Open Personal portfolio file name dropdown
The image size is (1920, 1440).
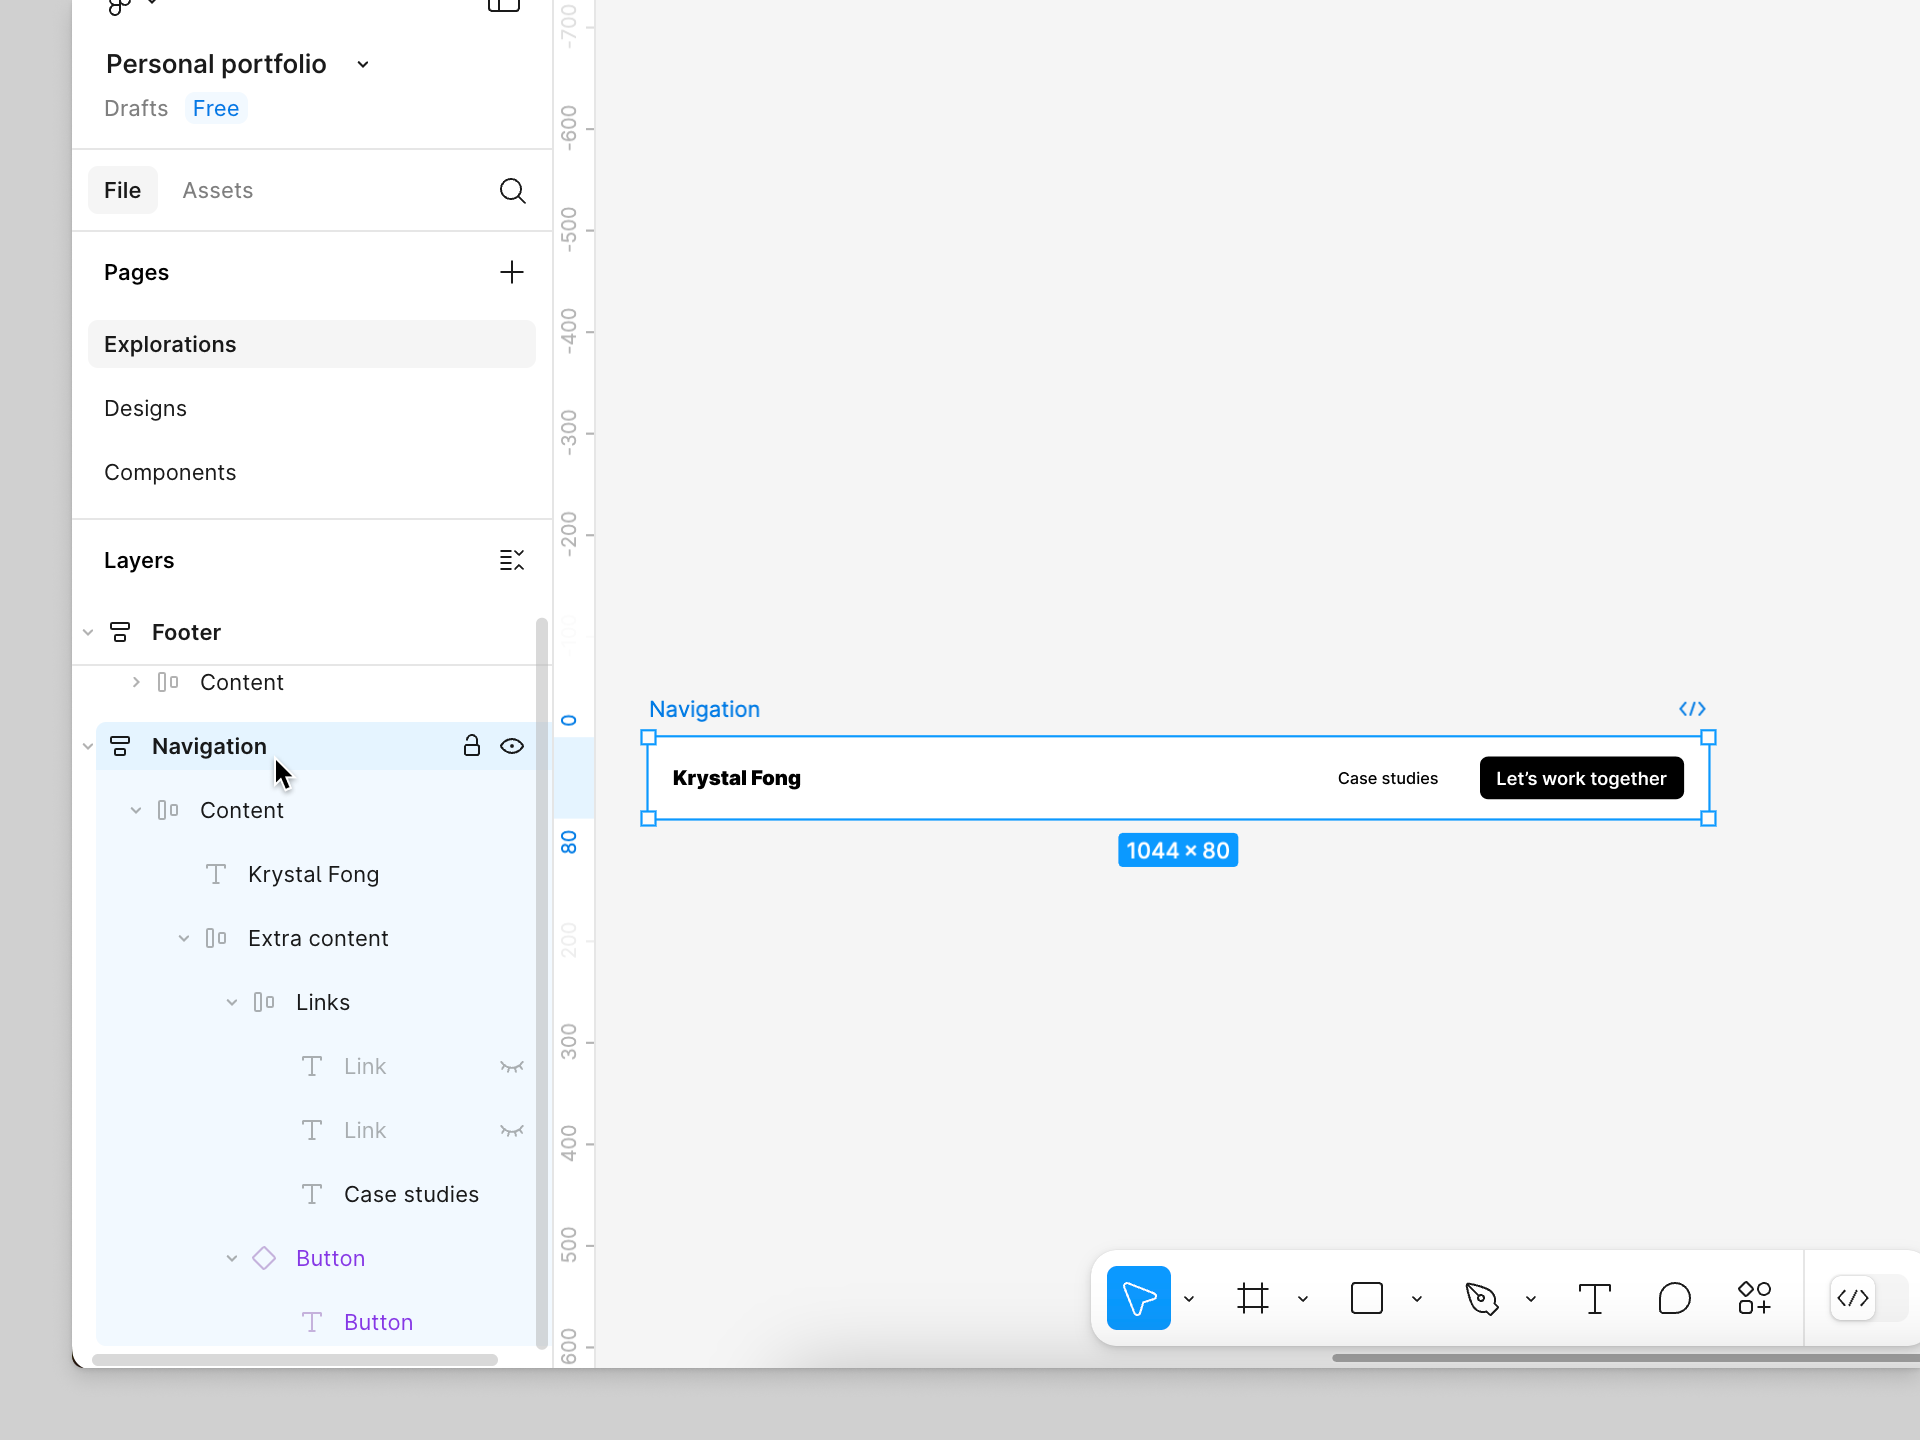pos(363,64)
